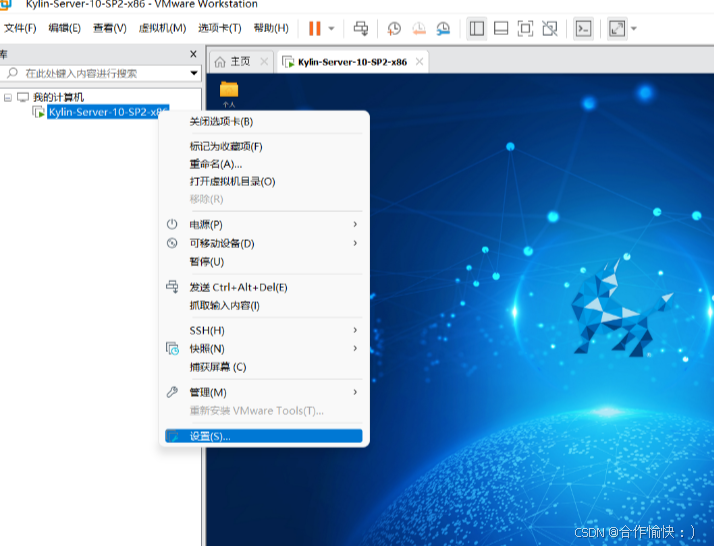714x546 pixels.
Task: Choose 发送 Ctrl+Alt+Del(E) in the context menu
Action: click(264, 287)
